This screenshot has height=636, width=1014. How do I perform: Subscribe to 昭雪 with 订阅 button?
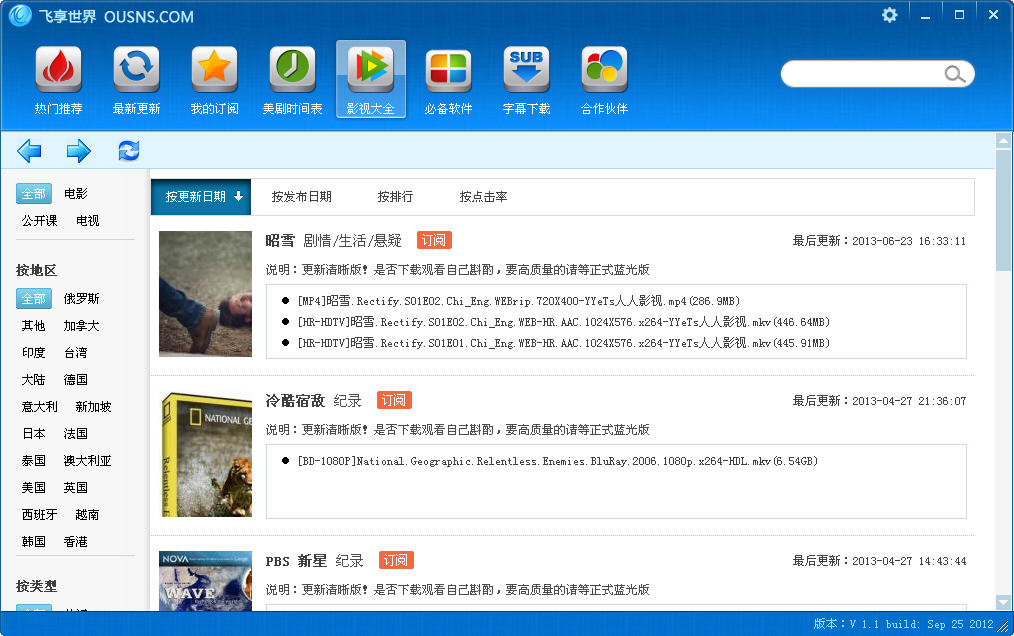[x=434, y=240]
